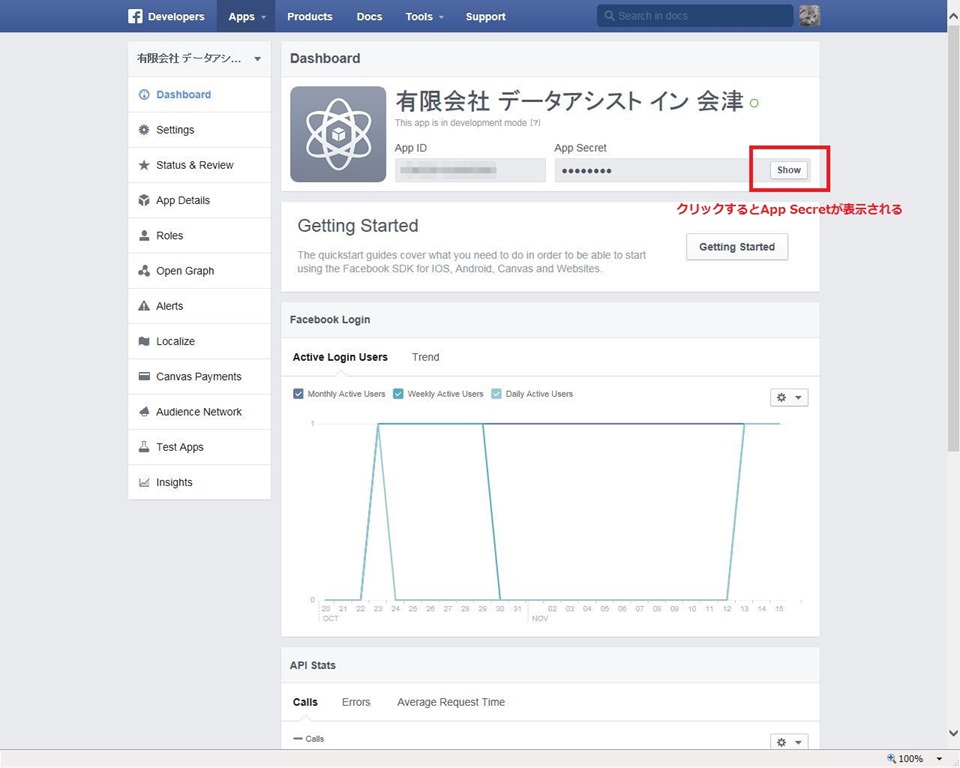Screen dimensions: 960x768
Task: Open the Localize page
Action: (200, 341)
